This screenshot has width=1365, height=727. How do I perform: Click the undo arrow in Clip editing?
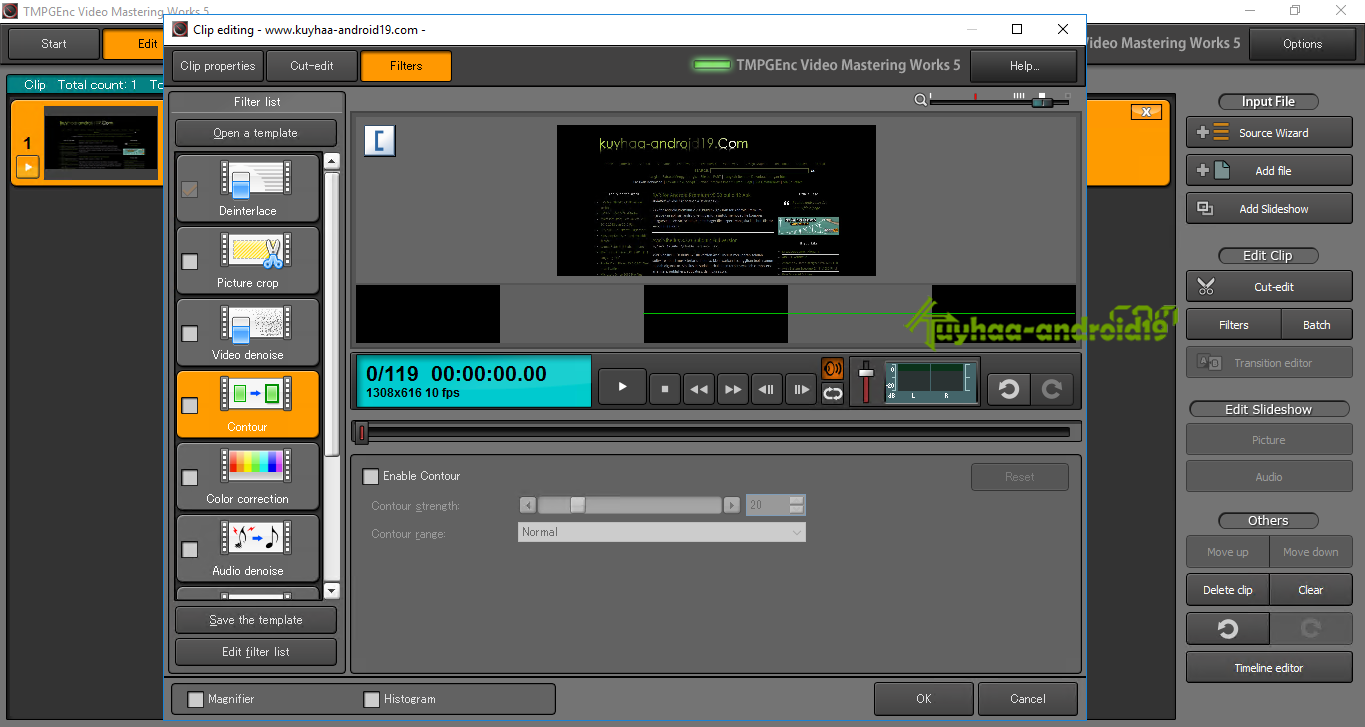pos(1009,389)
